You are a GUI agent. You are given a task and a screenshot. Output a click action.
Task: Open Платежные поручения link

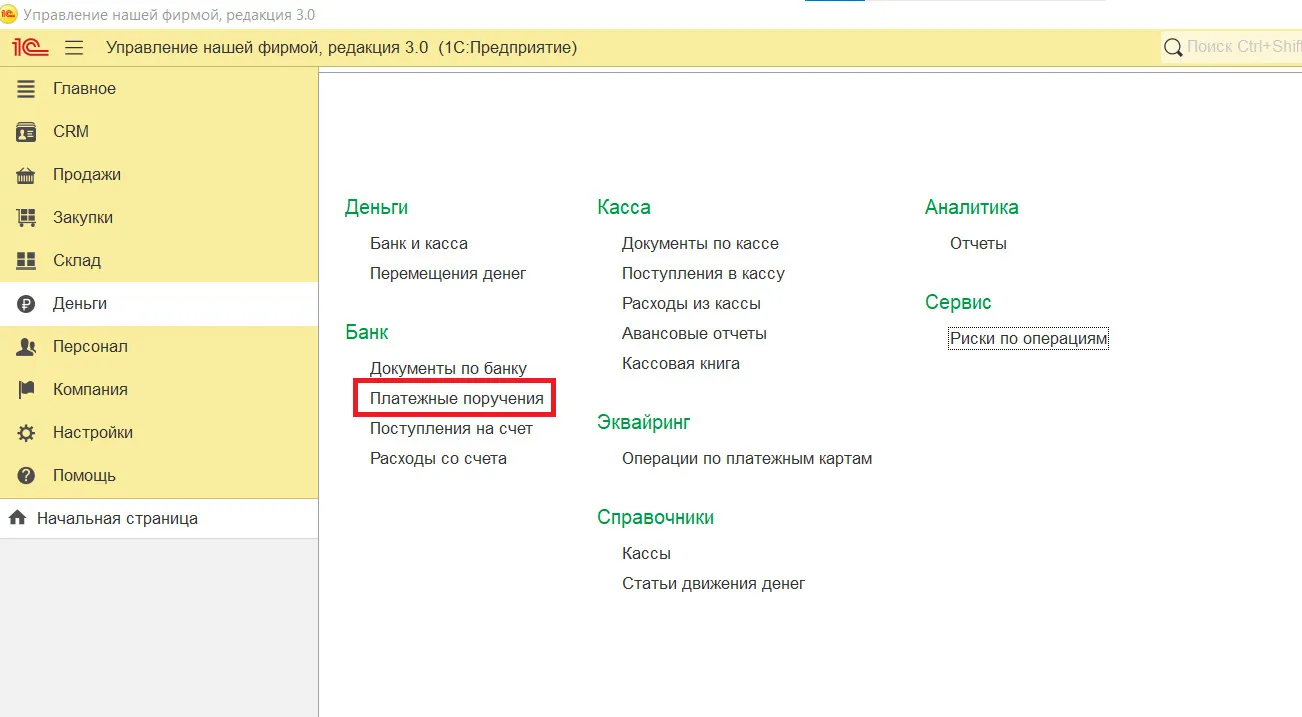coord(456,399)
